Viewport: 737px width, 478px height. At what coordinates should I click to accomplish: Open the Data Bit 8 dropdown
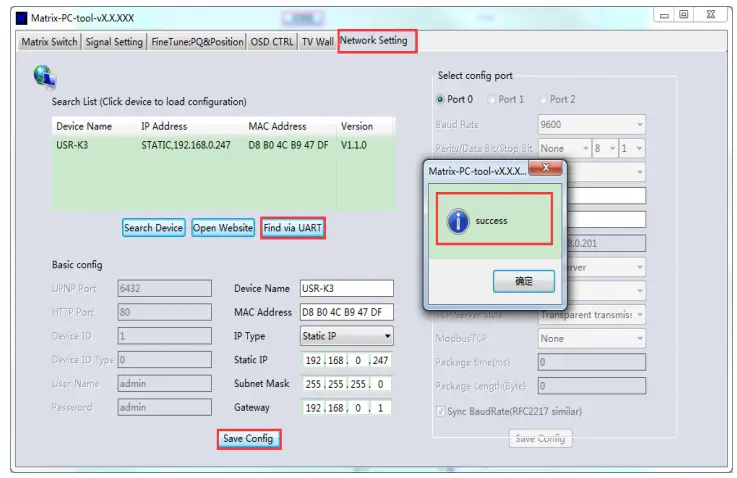point(605,149)
